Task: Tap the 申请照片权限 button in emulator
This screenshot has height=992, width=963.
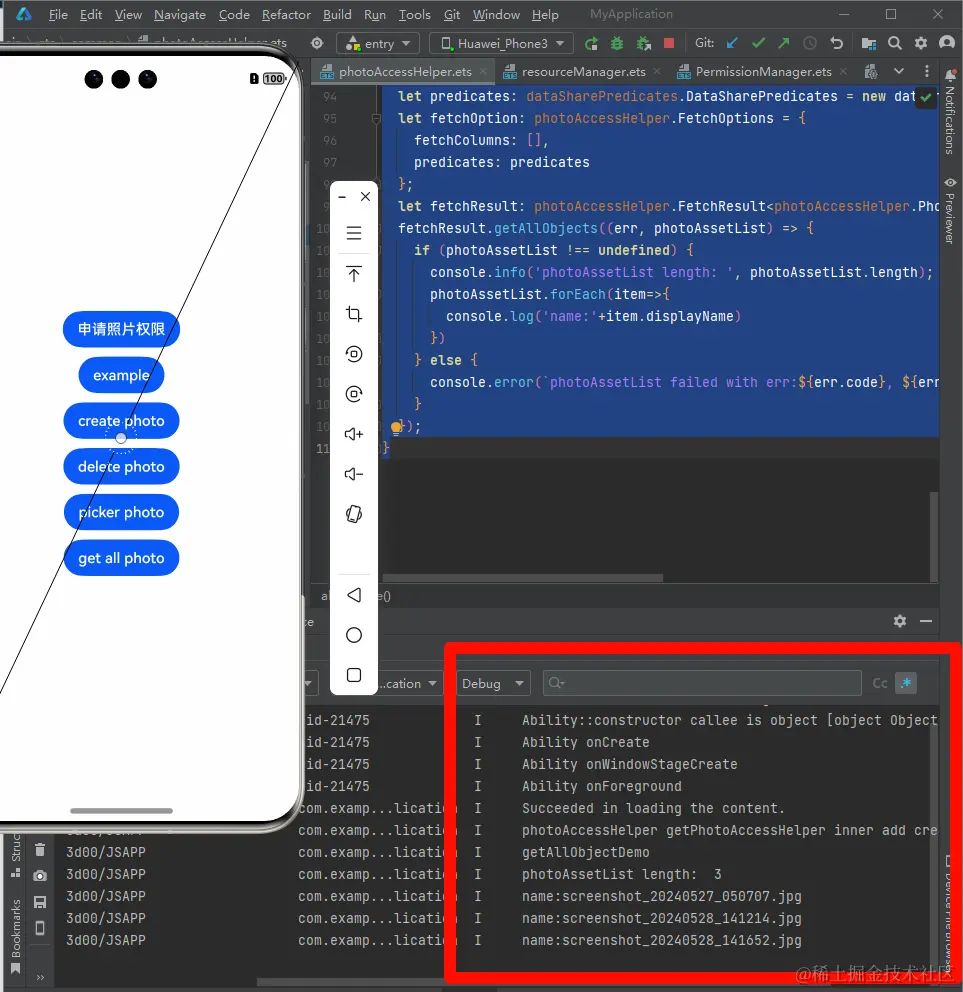Action: 121,329
